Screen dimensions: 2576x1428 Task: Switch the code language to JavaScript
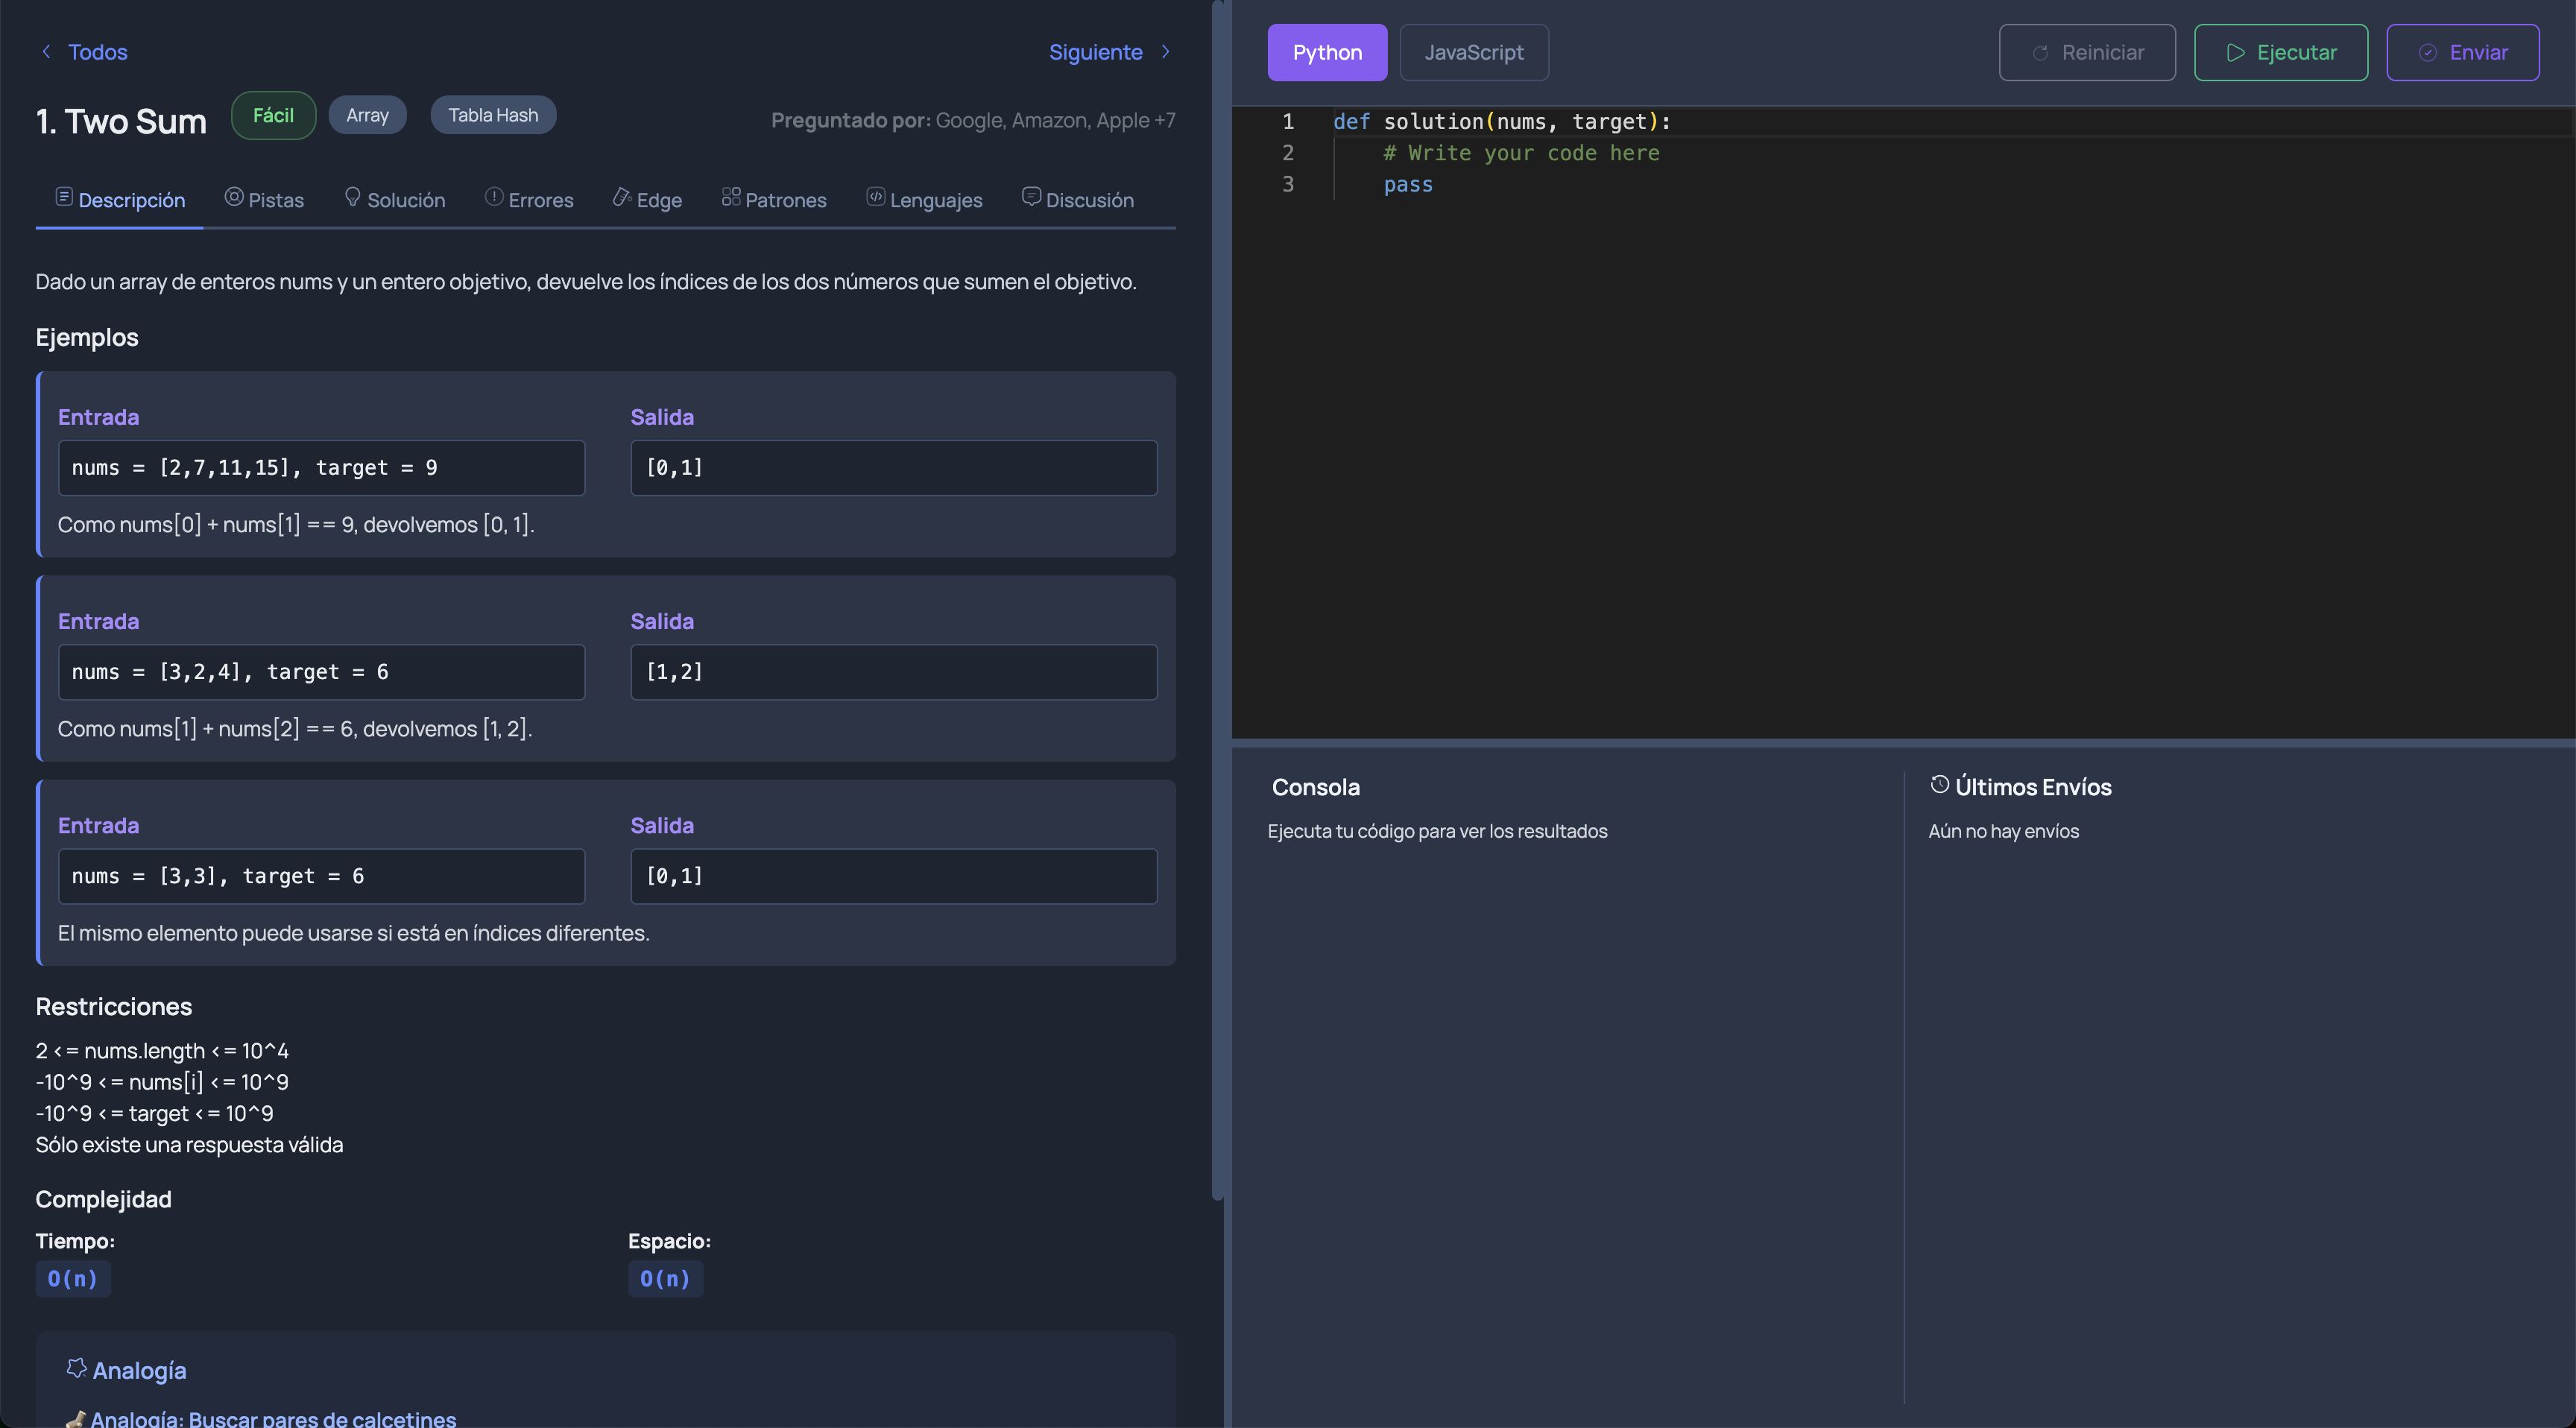click(1474, 52)
